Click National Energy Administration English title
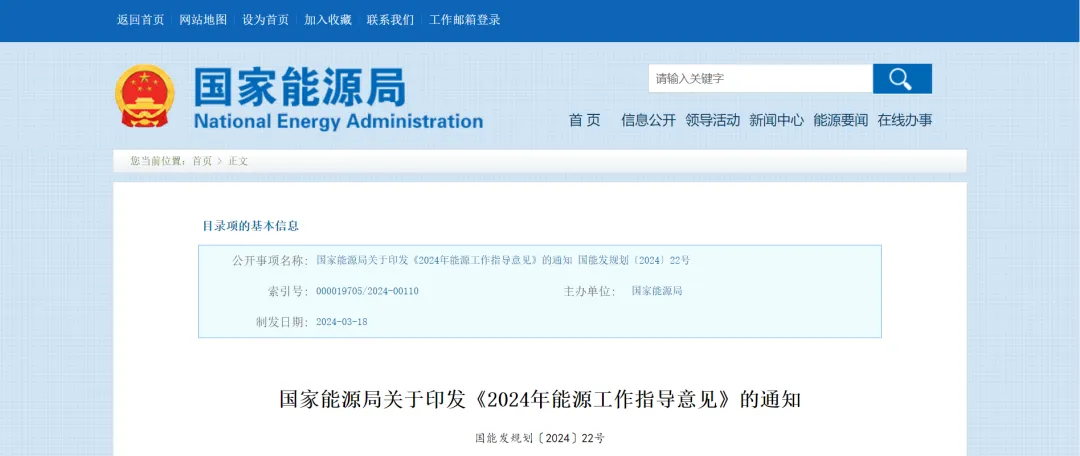 tap(338, 121)
